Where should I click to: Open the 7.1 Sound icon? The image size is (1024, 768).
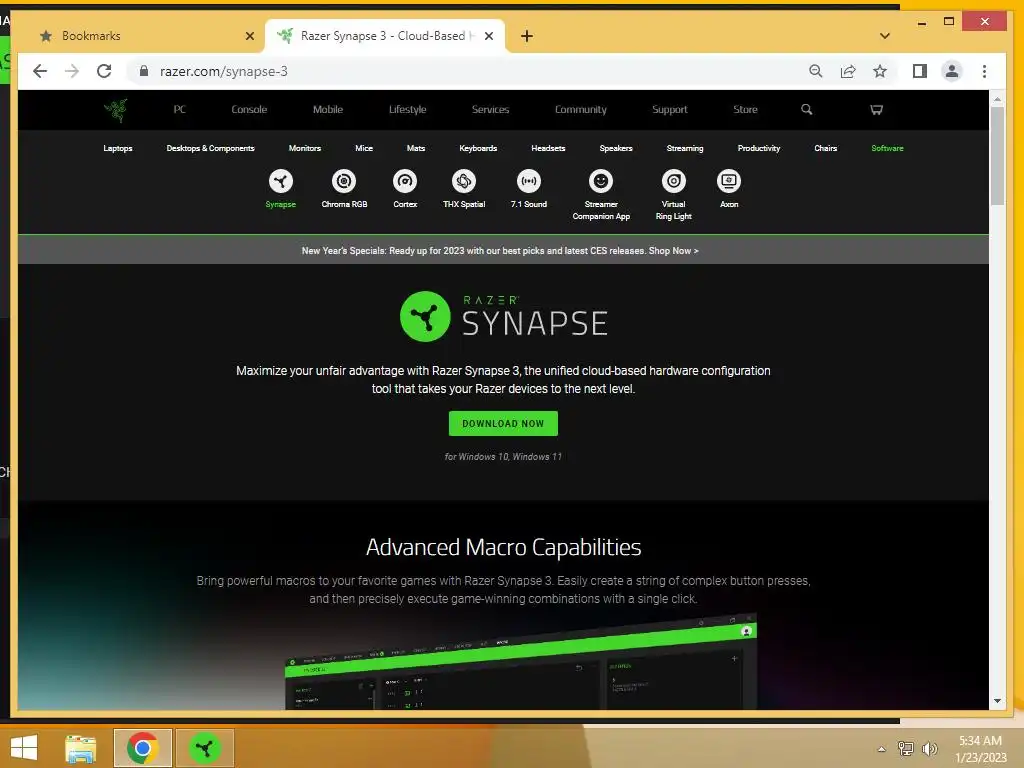click(x=529, y=182)
